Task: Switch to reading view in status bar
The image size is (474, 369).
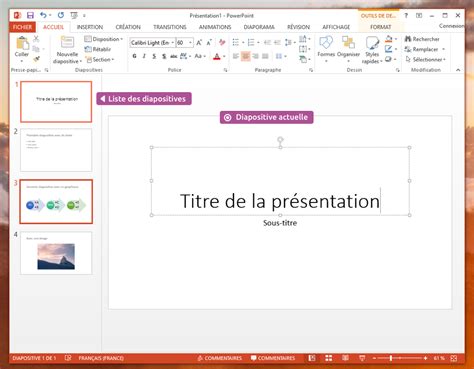Action: tap(345, 358)
